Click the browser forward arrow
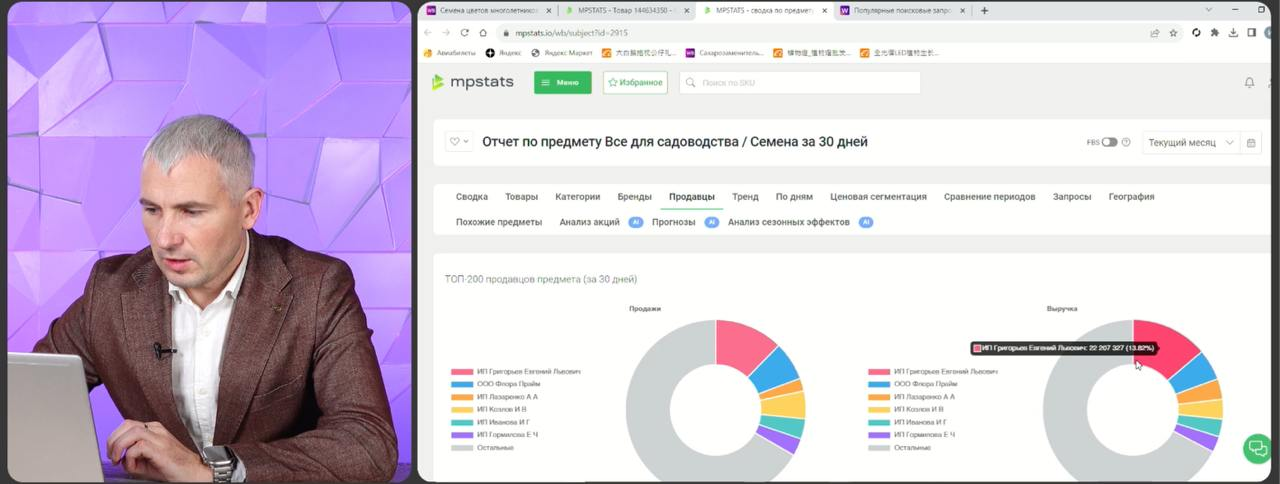 point(447,32)
